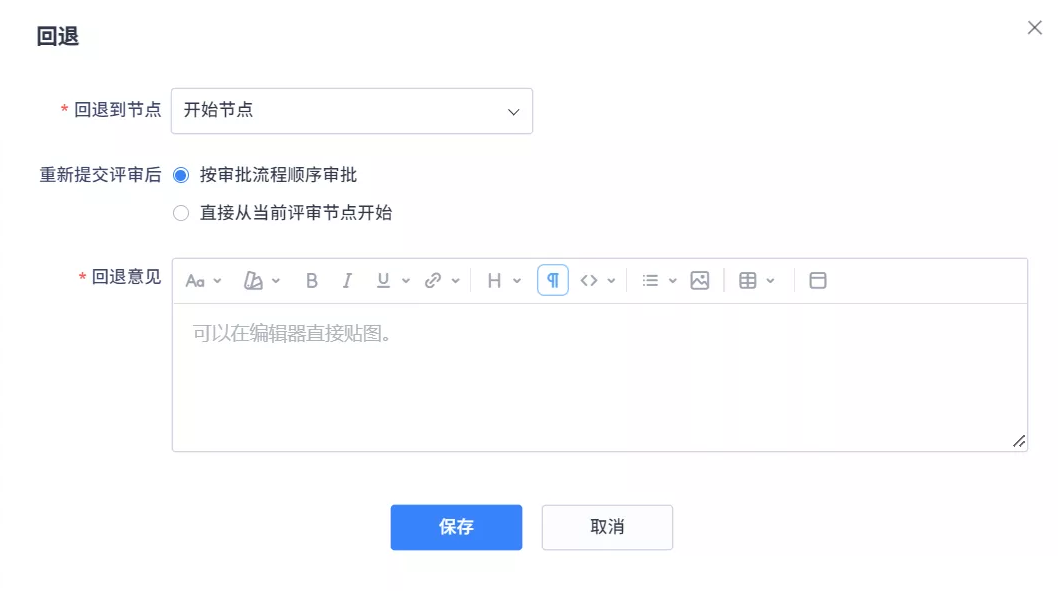Screen dimensions: 1058x591
Task: Apply italic formatting
Action: click(346, 280)
